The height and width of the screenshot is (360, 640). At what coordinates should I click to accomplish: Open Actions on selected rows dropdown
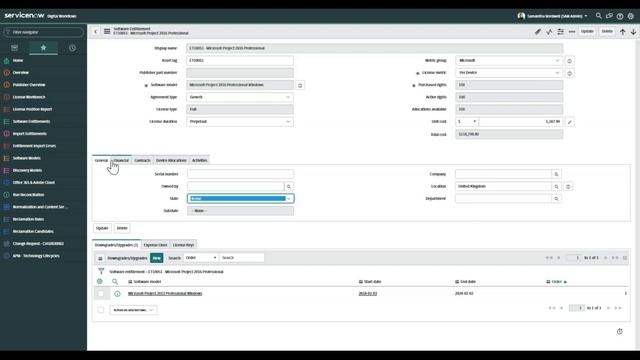(133, 310)
